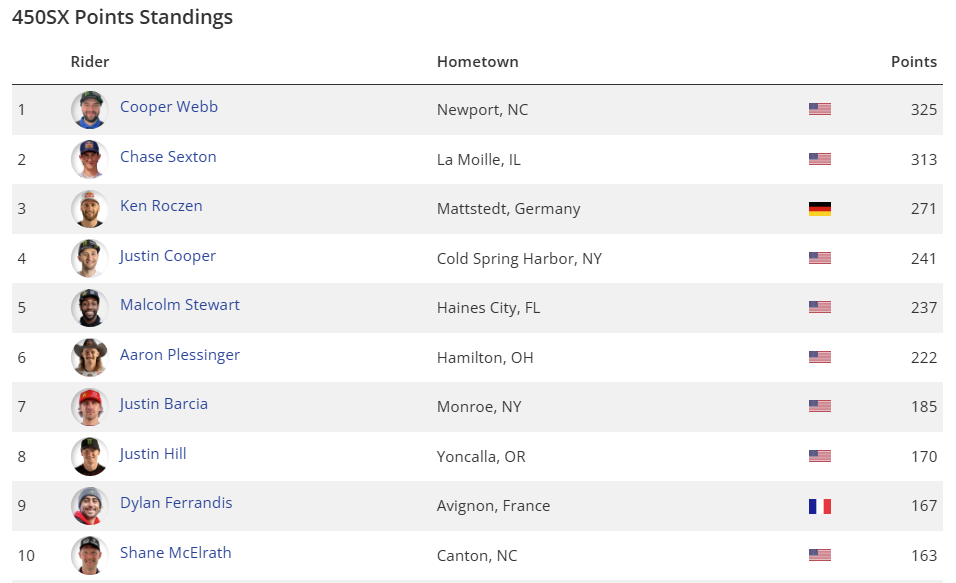Click Malcolm Stewart's rider avatar

pos(89,308)
